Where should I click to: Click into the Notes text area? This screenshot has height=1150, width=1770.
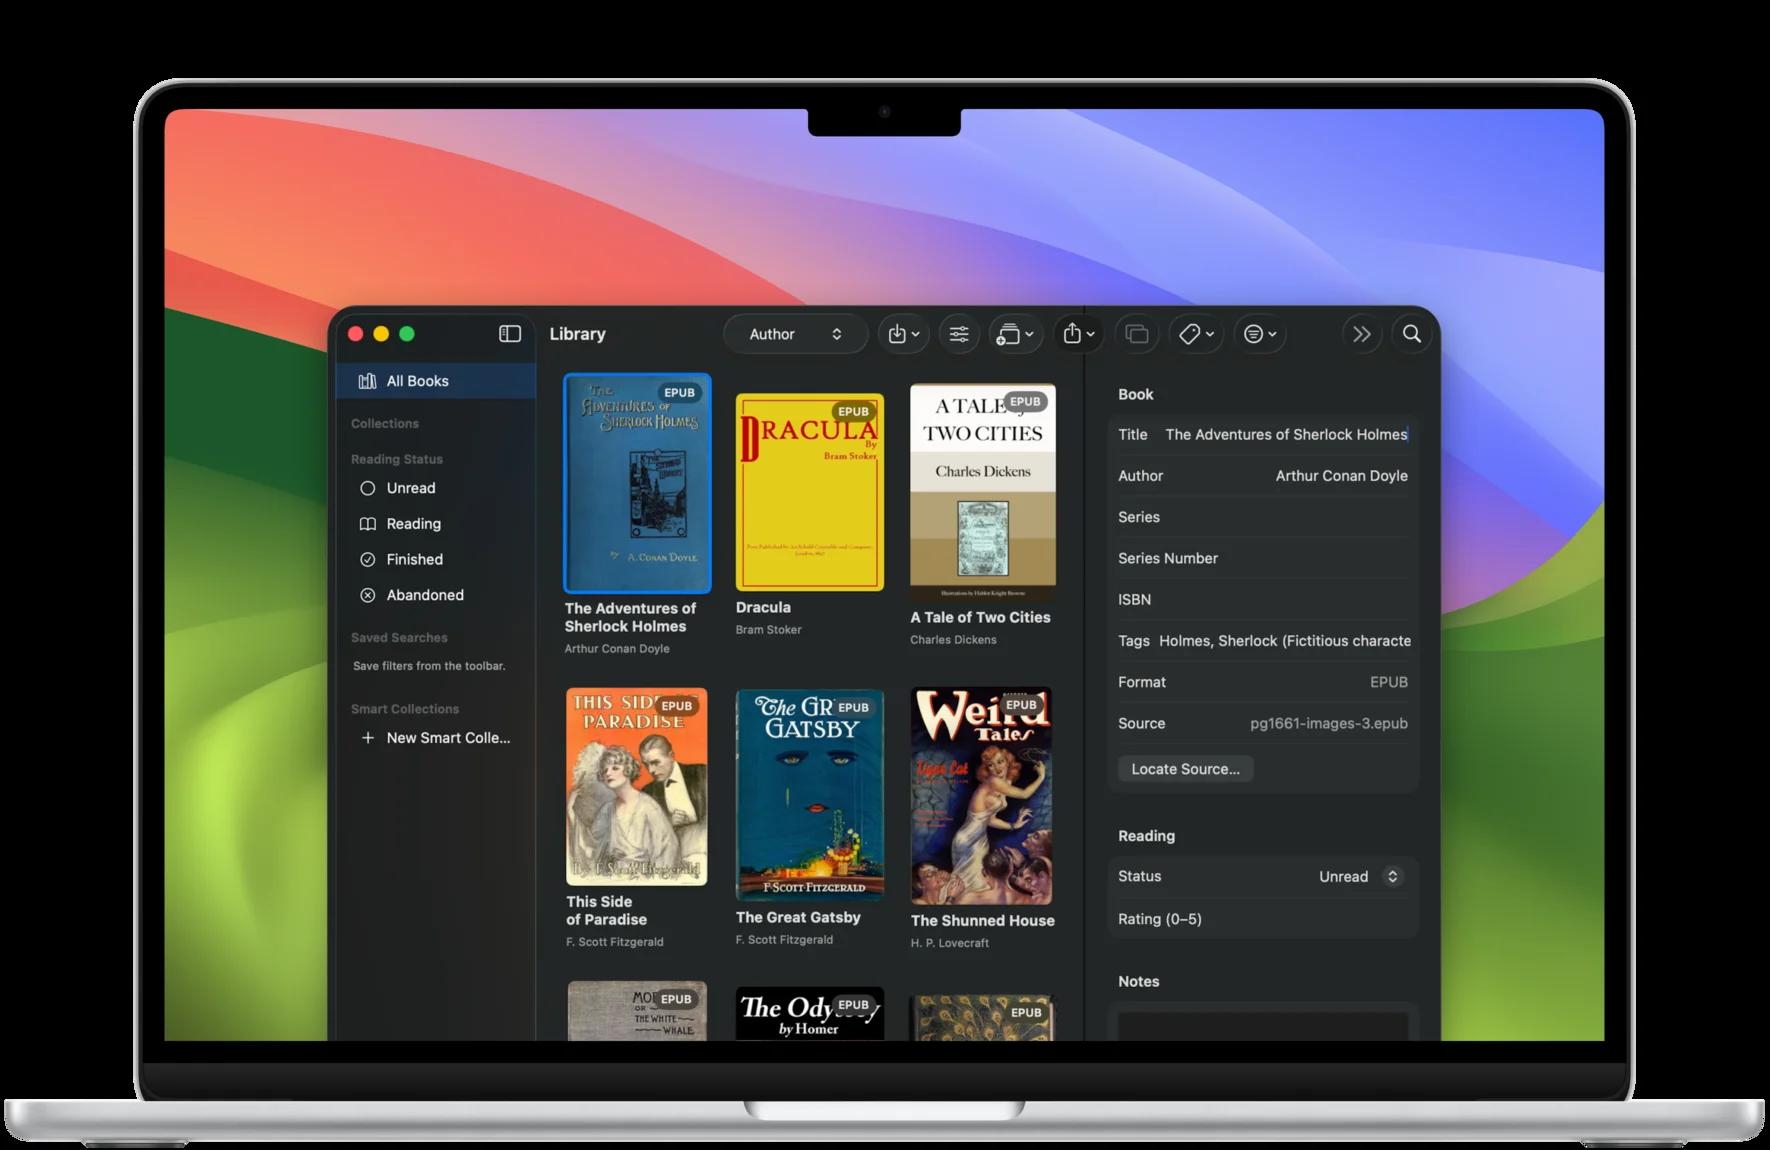pyautogui.click(x=1263, y=1026)
